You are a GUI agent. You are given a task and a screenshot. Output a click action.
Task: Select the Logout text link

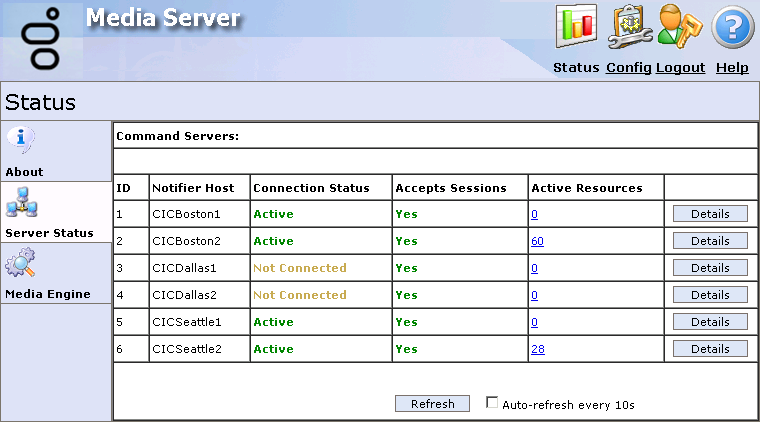pos(680,68)
